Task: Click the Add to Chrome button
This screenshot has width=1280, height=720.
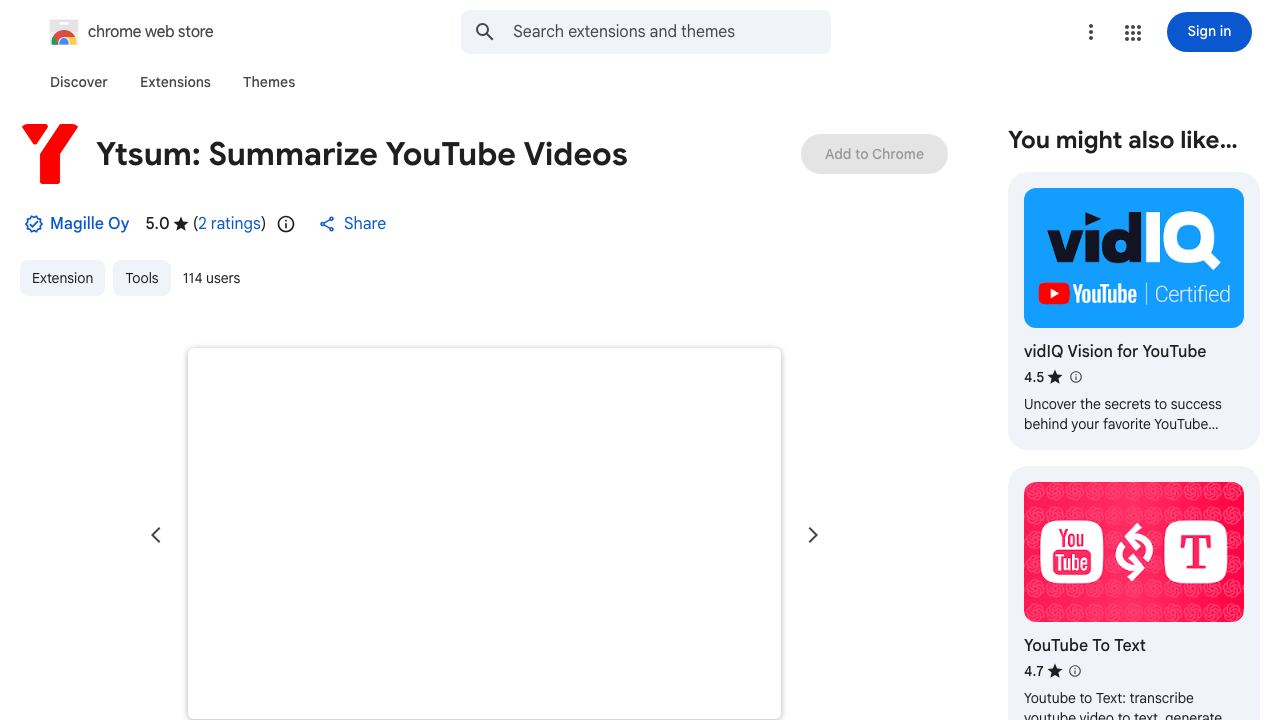Action: pyautogui.click(x=874, y=154)
